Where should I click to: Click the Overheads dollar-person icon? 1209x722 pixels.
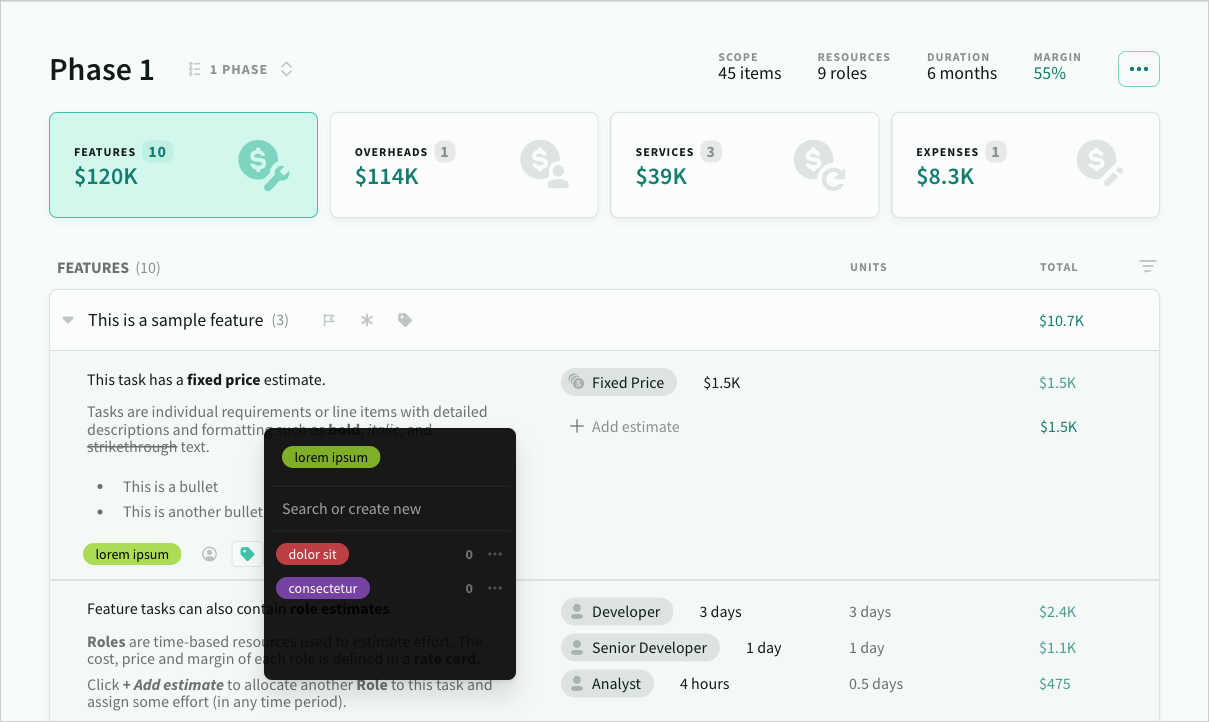pos(545,165)
